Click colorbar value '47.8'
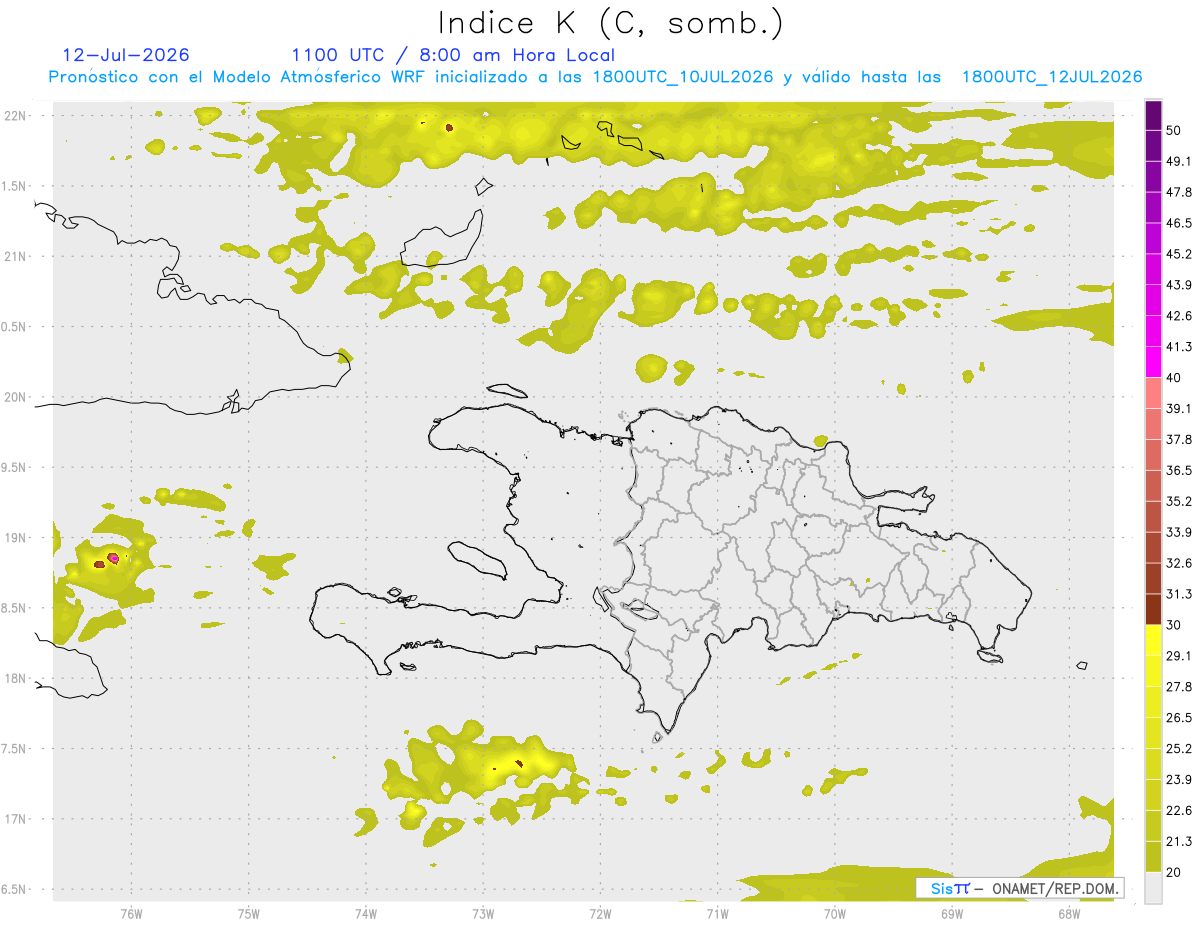1200x927 pixels. point(1179,193)
